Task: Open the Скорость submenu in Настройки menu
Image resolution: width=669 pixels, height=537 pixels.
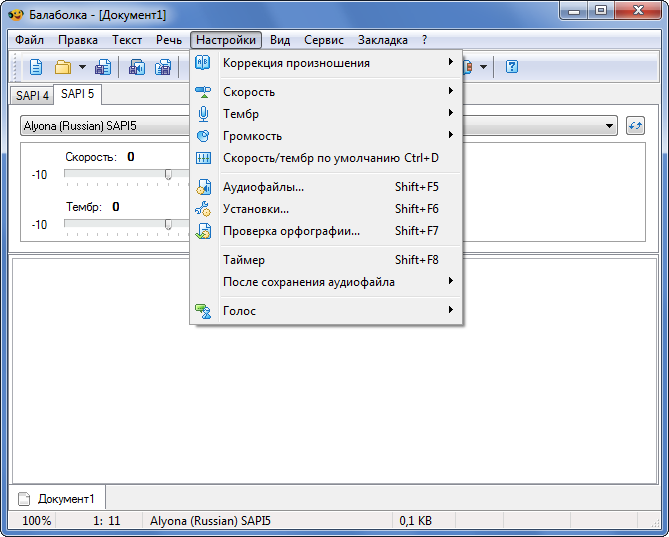Action: tap(326, 92)
